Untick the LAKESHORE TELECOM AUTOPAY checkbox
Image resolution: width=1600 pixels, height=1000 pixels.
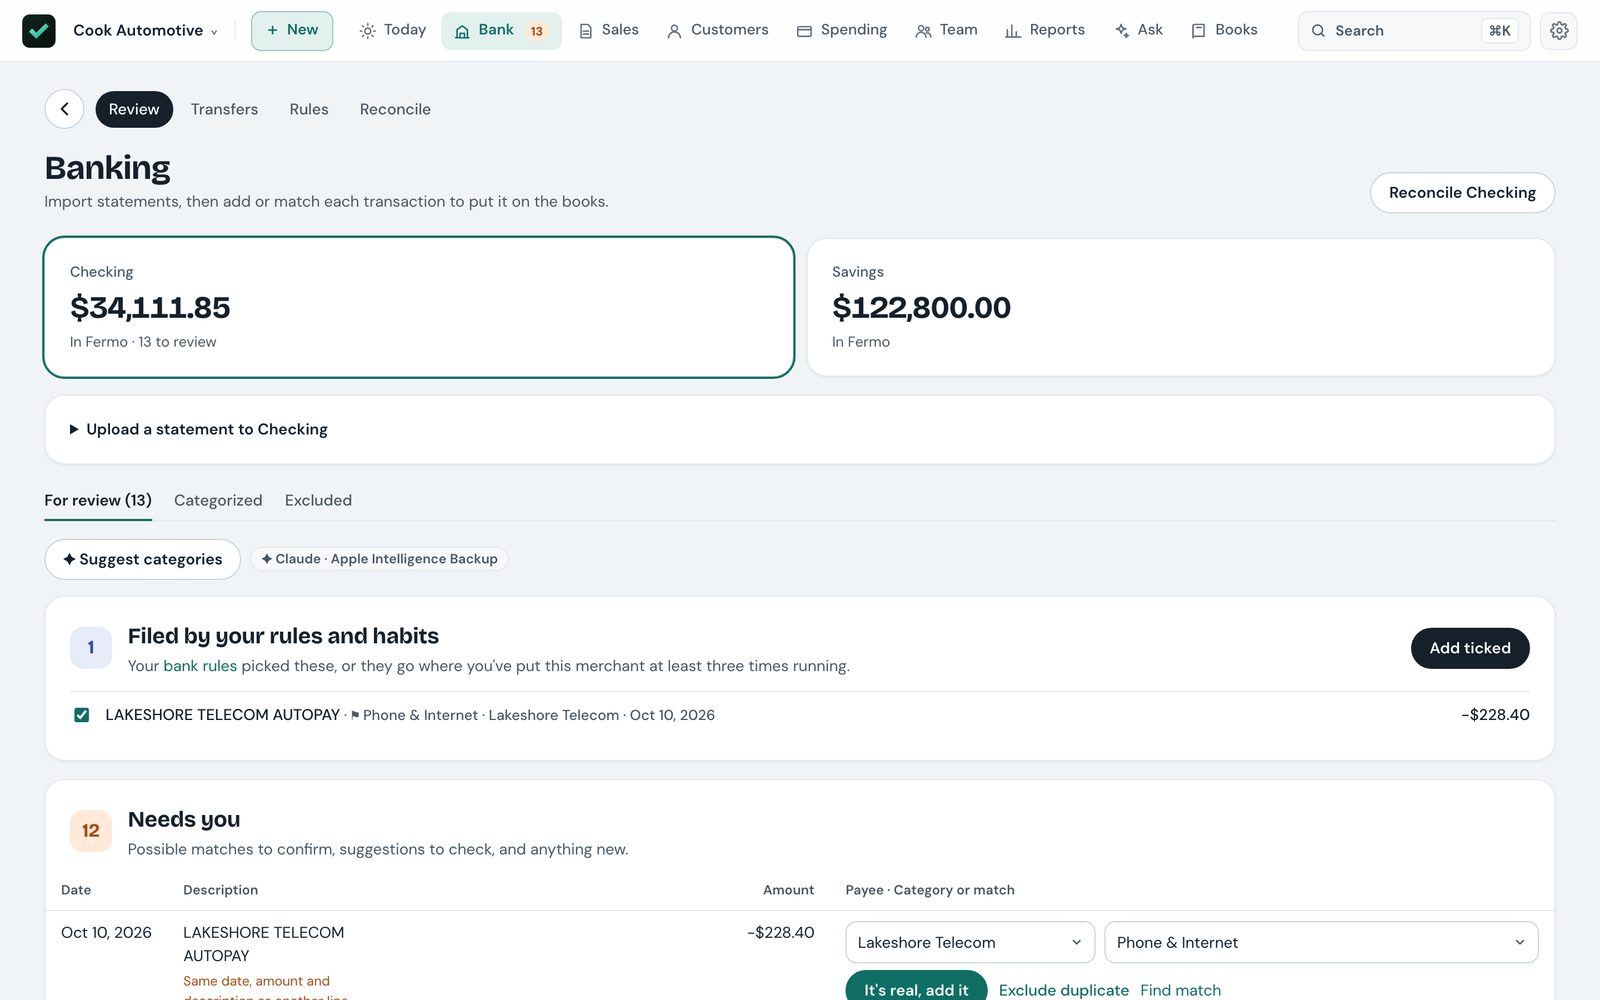[x=82, y=715]
